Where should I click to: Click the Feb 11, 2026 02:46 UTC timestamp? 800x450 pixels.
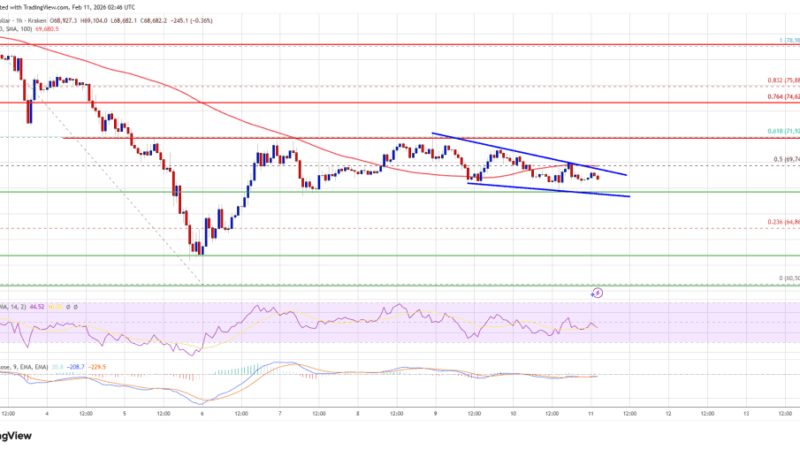pos(104,7)
